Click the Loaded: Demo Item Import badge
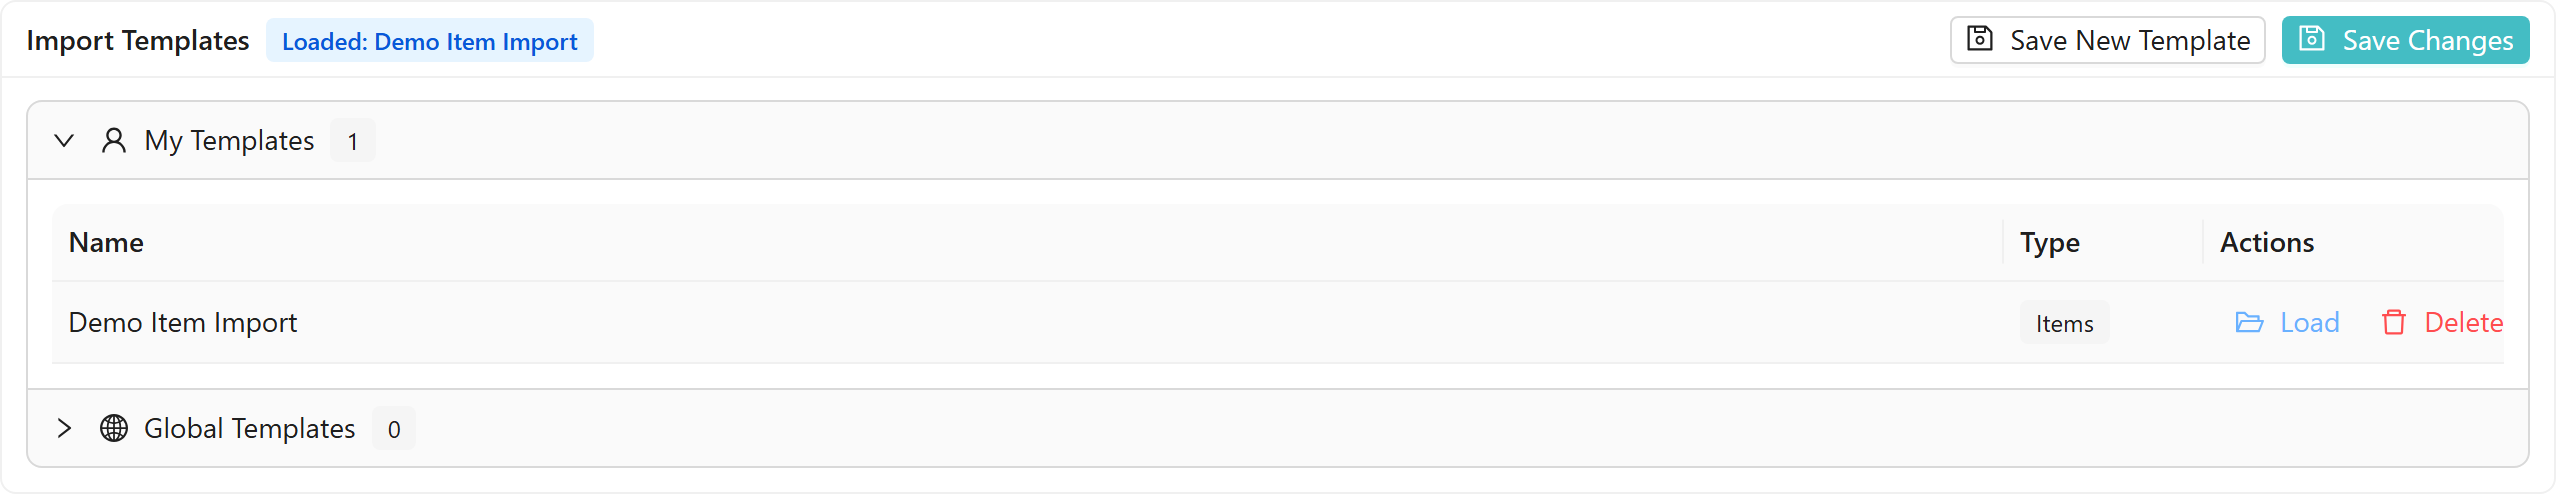The height and width of the screenshot is (494, 2556). 430,40
